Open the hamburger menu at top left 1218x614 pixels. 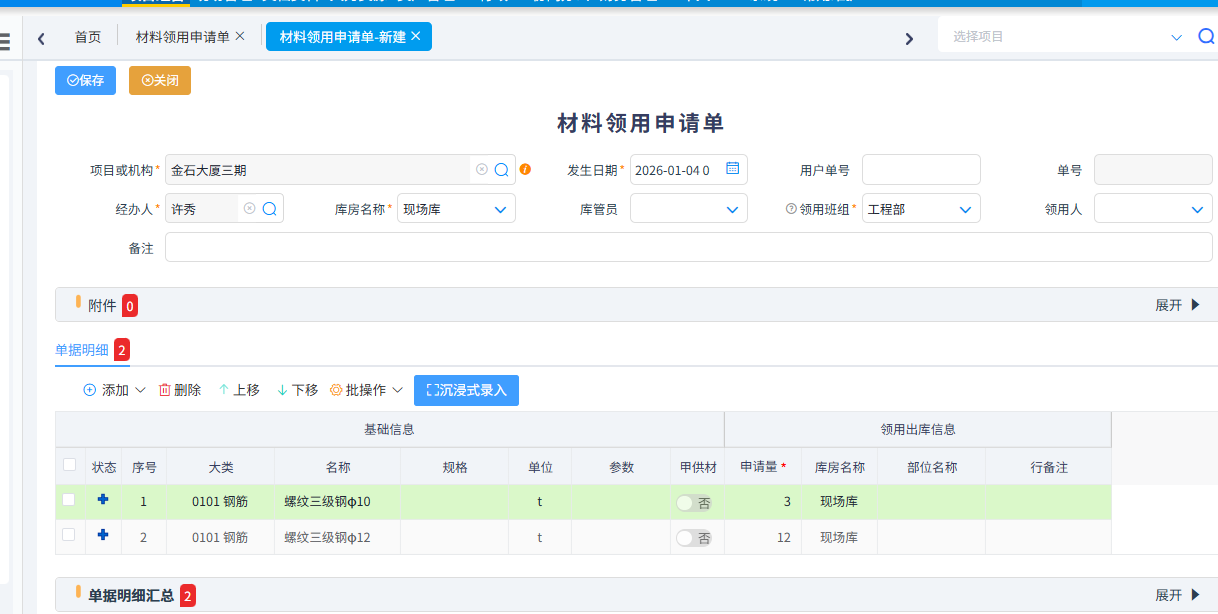(x=5, y=40)
